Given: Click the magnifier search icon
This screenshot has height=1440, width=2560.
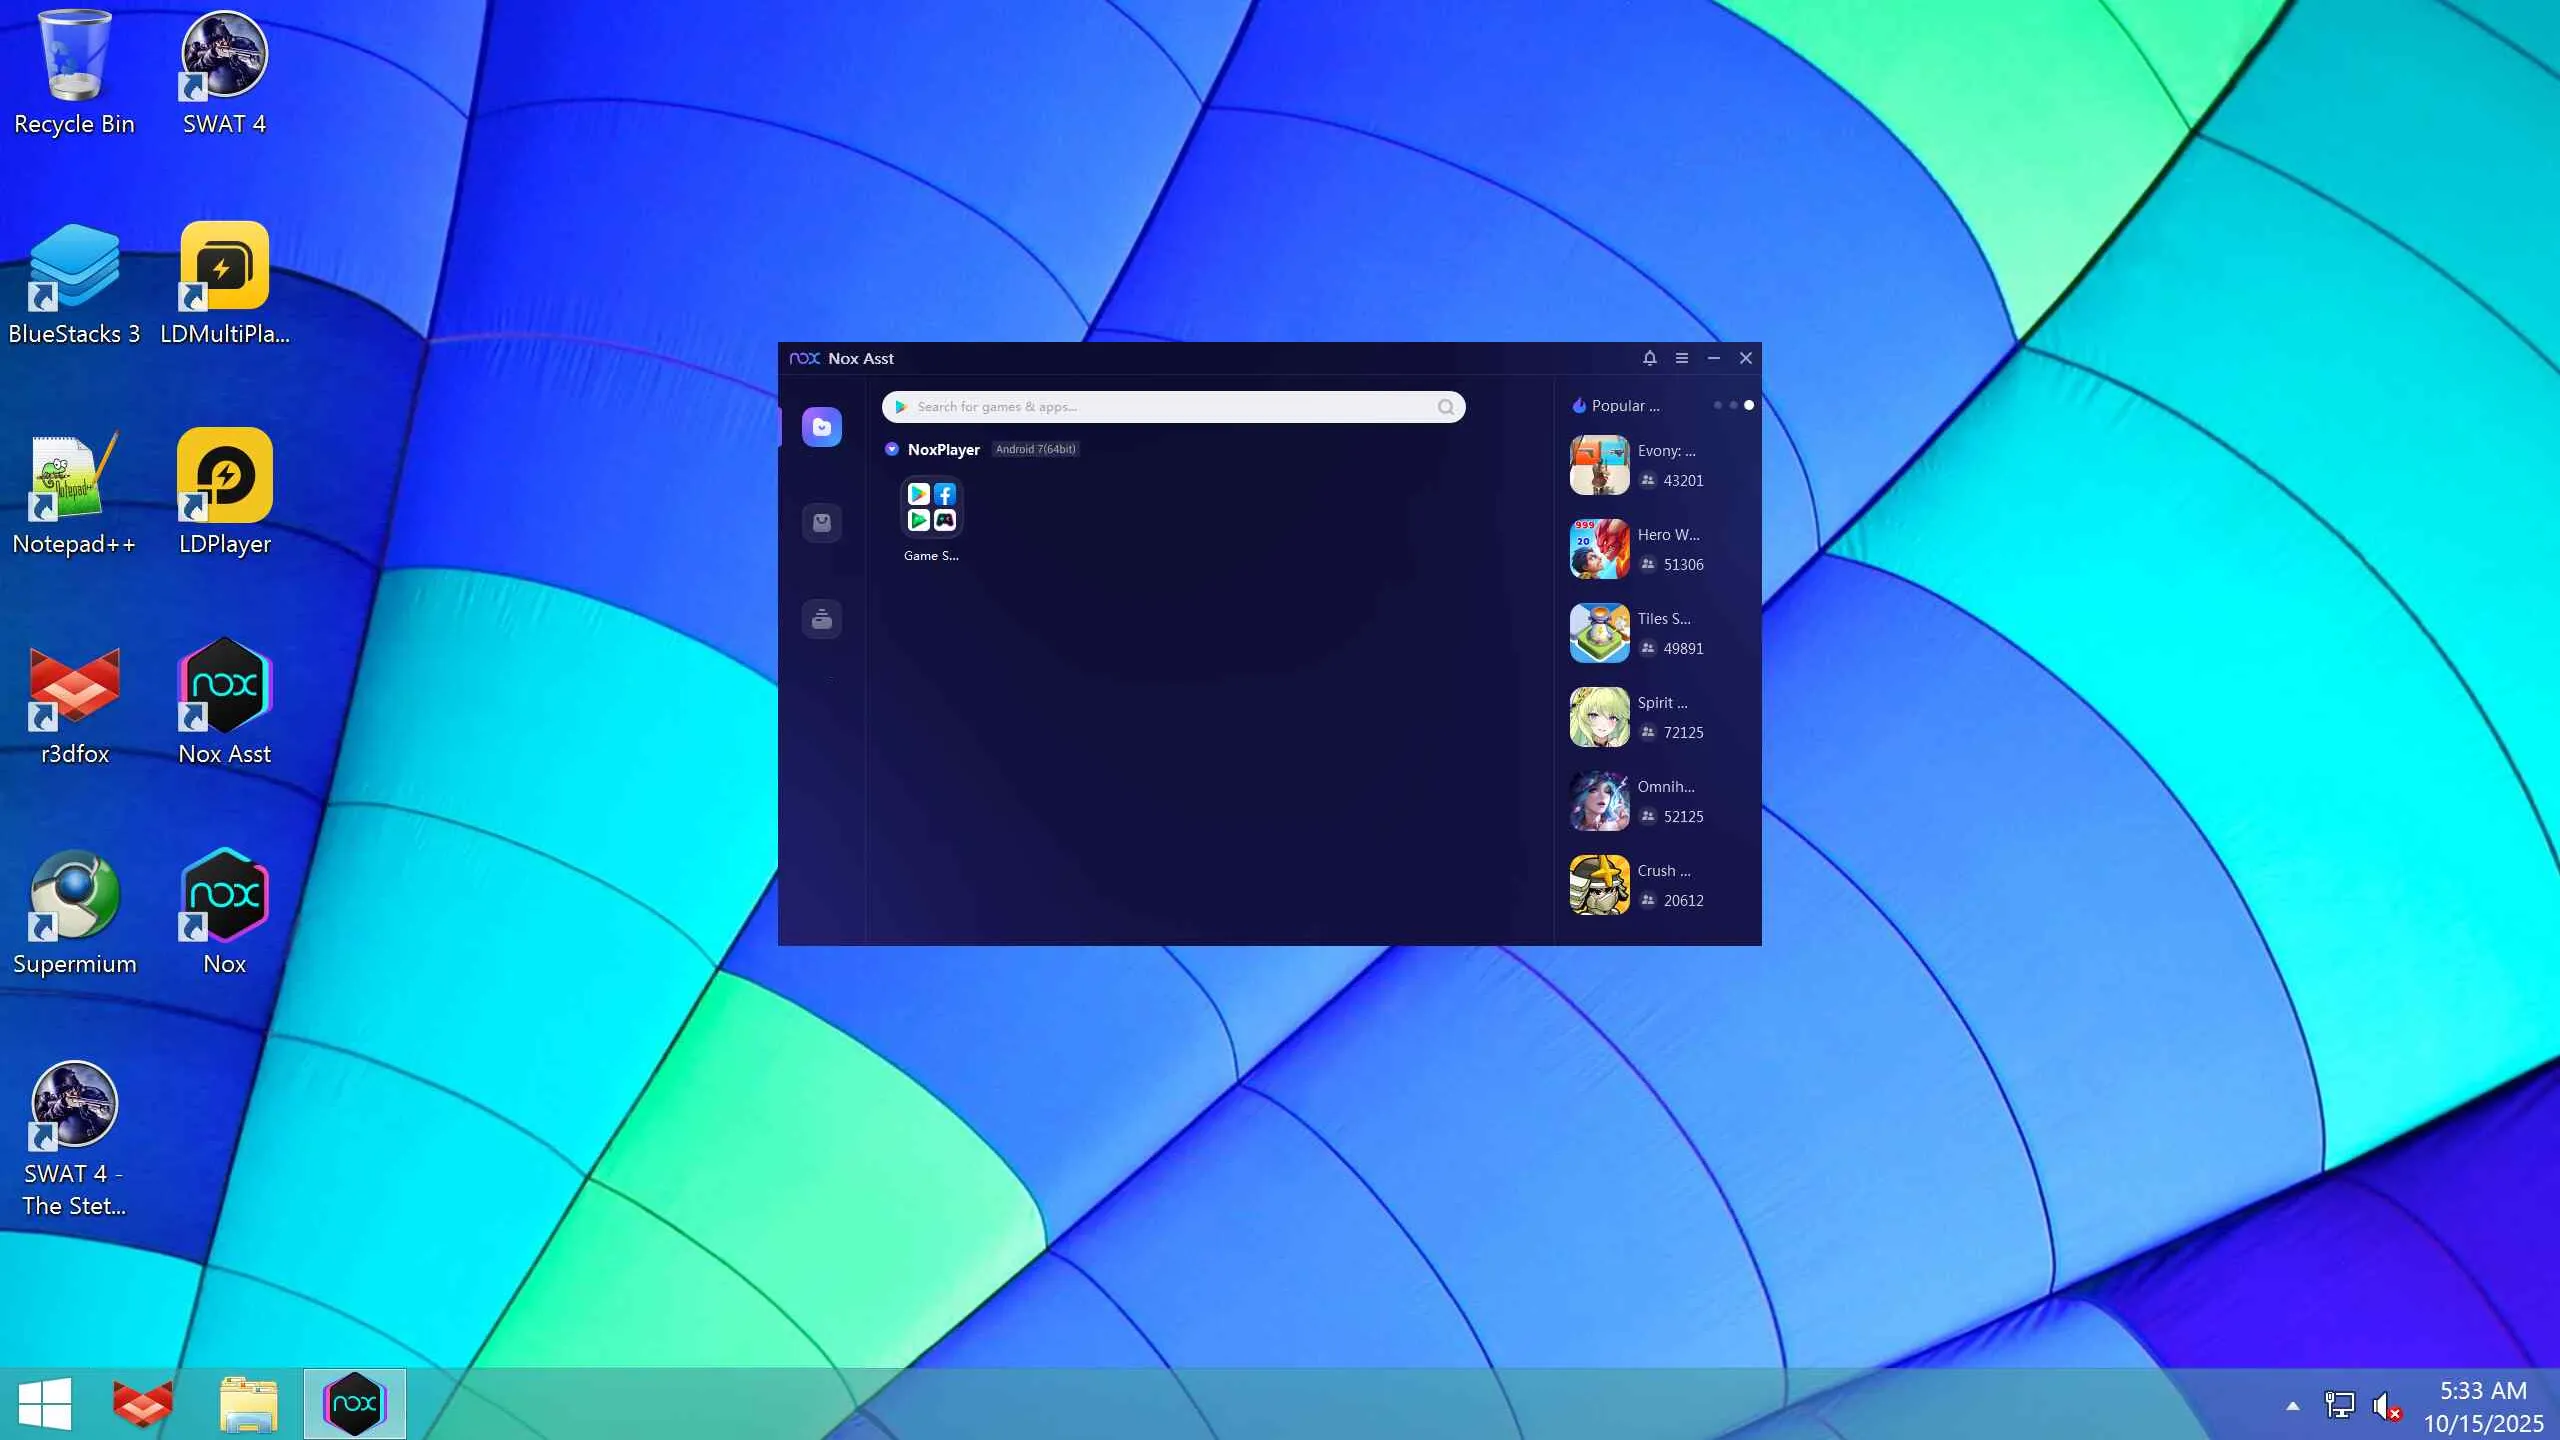Looking at the screenshot, I should (1445, 407).
